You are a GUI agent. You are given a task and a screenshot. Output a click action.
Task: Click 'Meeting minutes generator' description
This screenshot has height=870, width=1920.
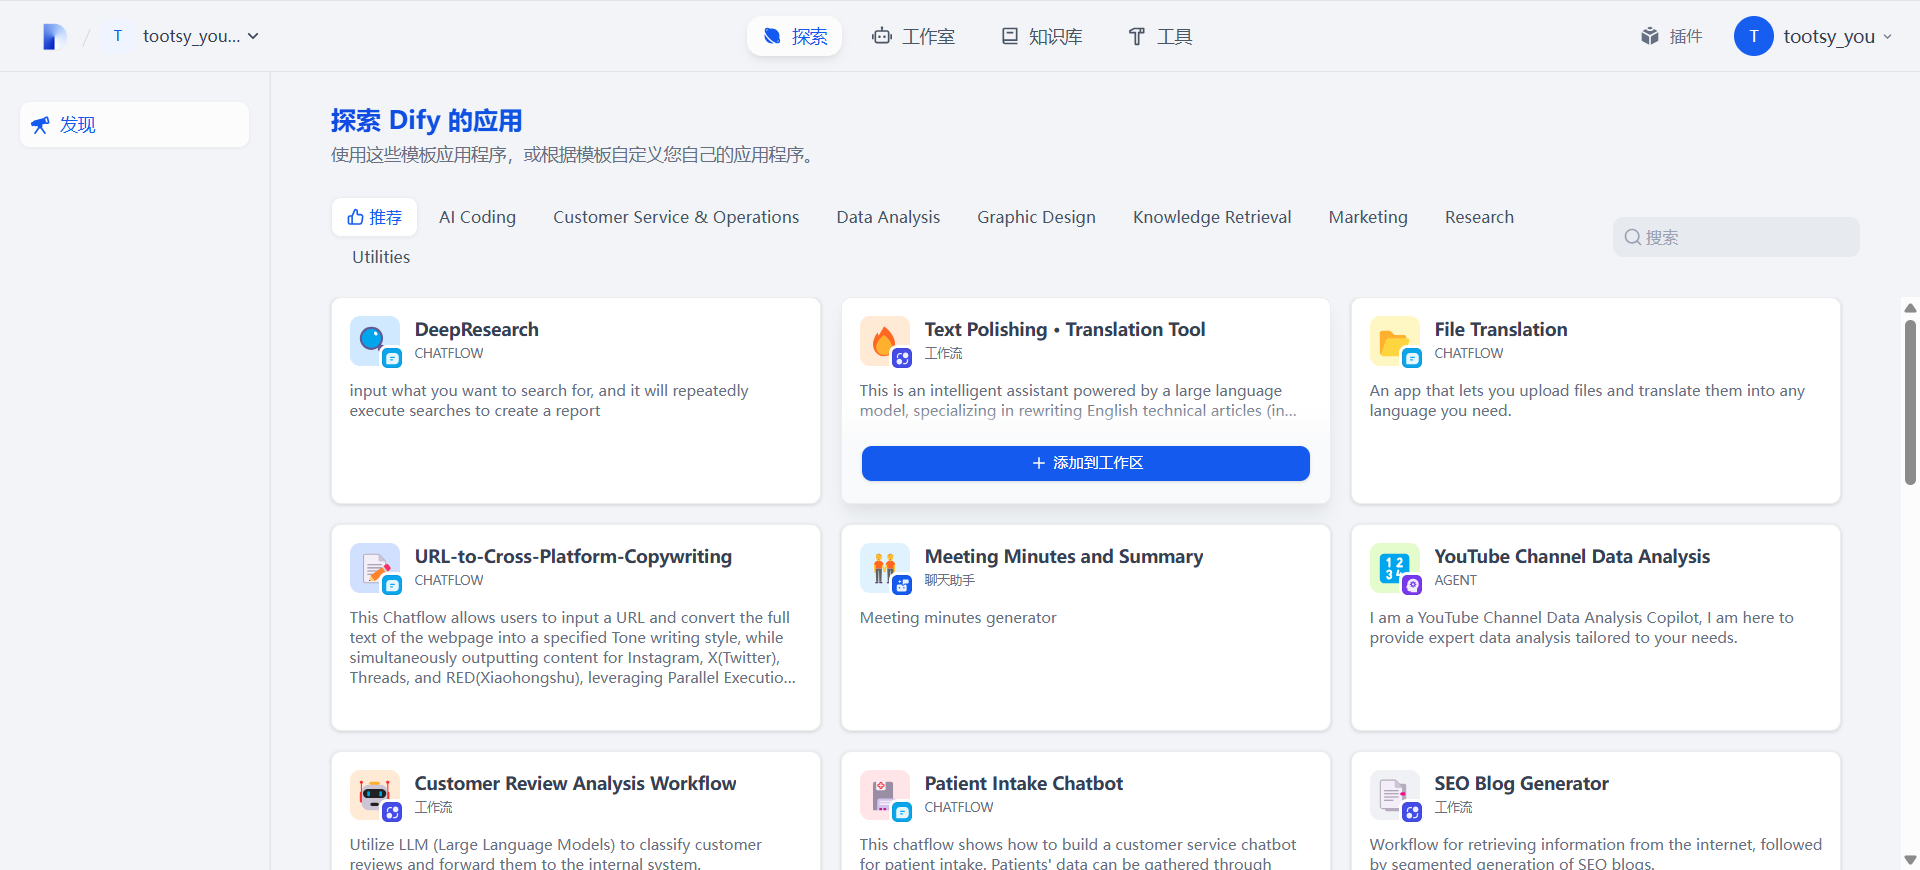(x=958, y=618)
